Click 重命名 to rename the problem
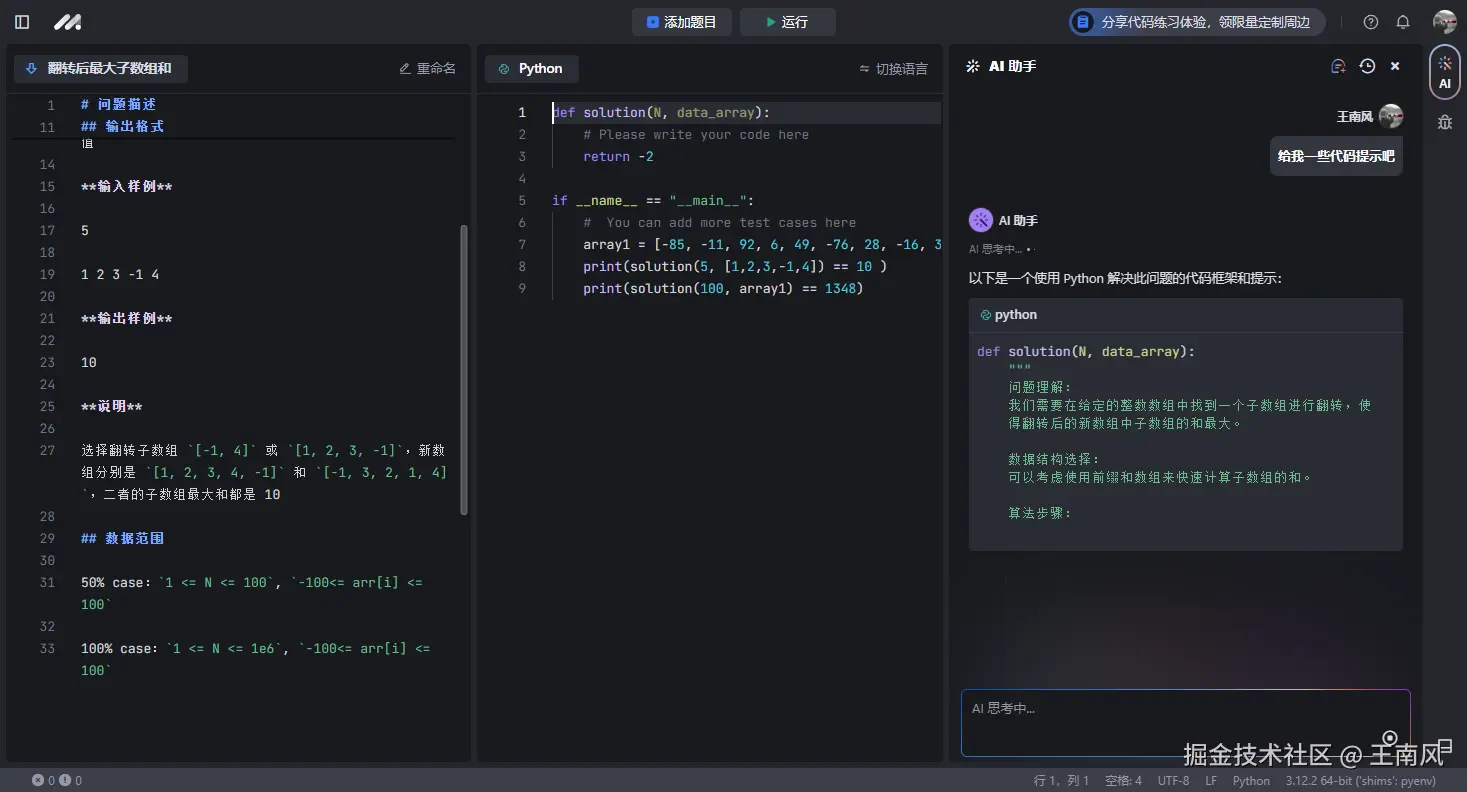Image resolution: width=1467 pixels, height=792 pixels. tap(427, 68)
